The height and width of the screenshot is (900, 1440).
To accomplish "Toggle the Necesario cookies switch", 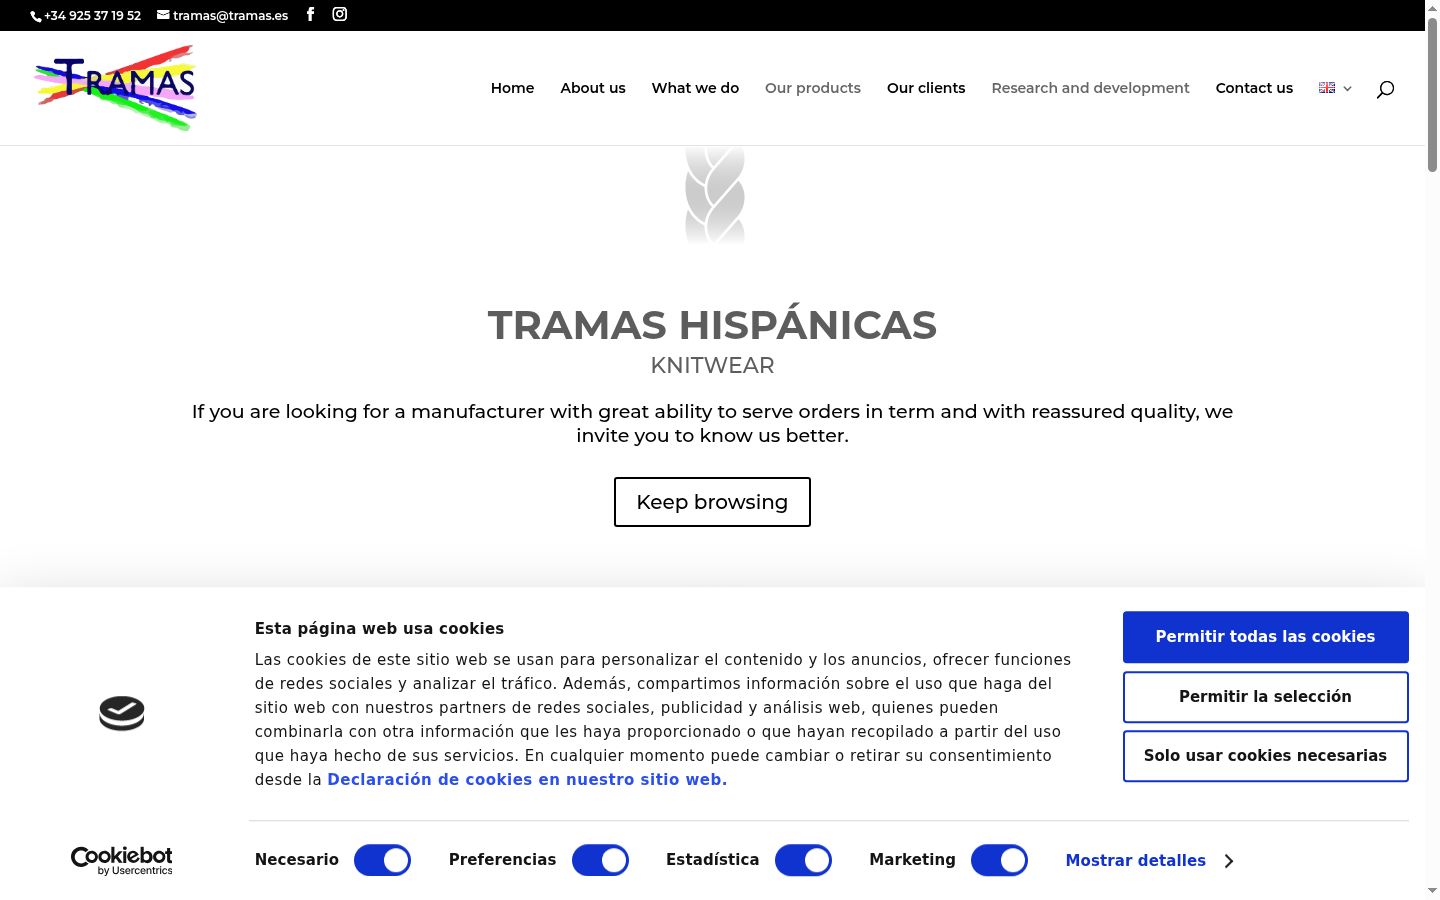I will pyautogui.click(x=382, y=860).
